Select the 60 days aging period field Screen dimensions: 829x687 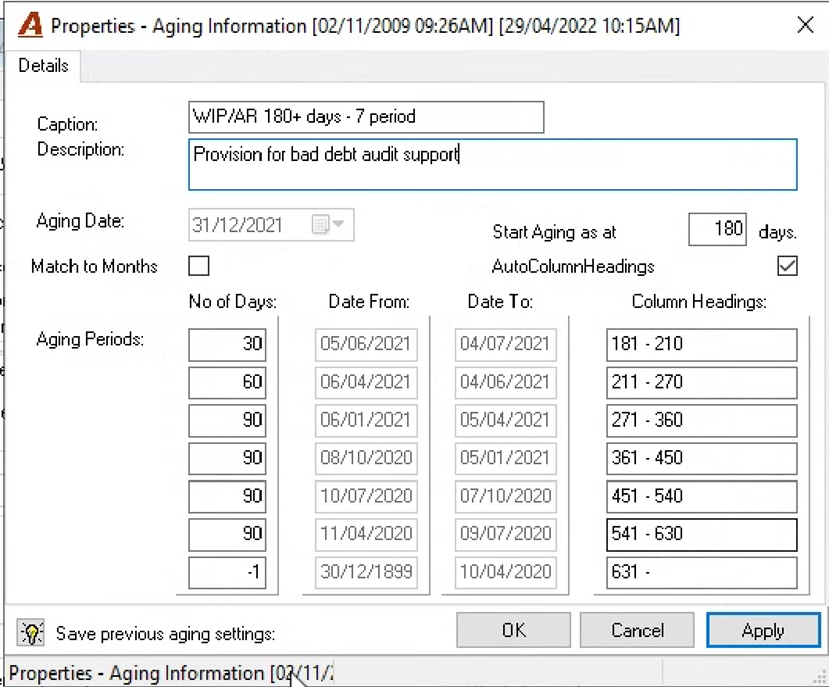point(227,382)
